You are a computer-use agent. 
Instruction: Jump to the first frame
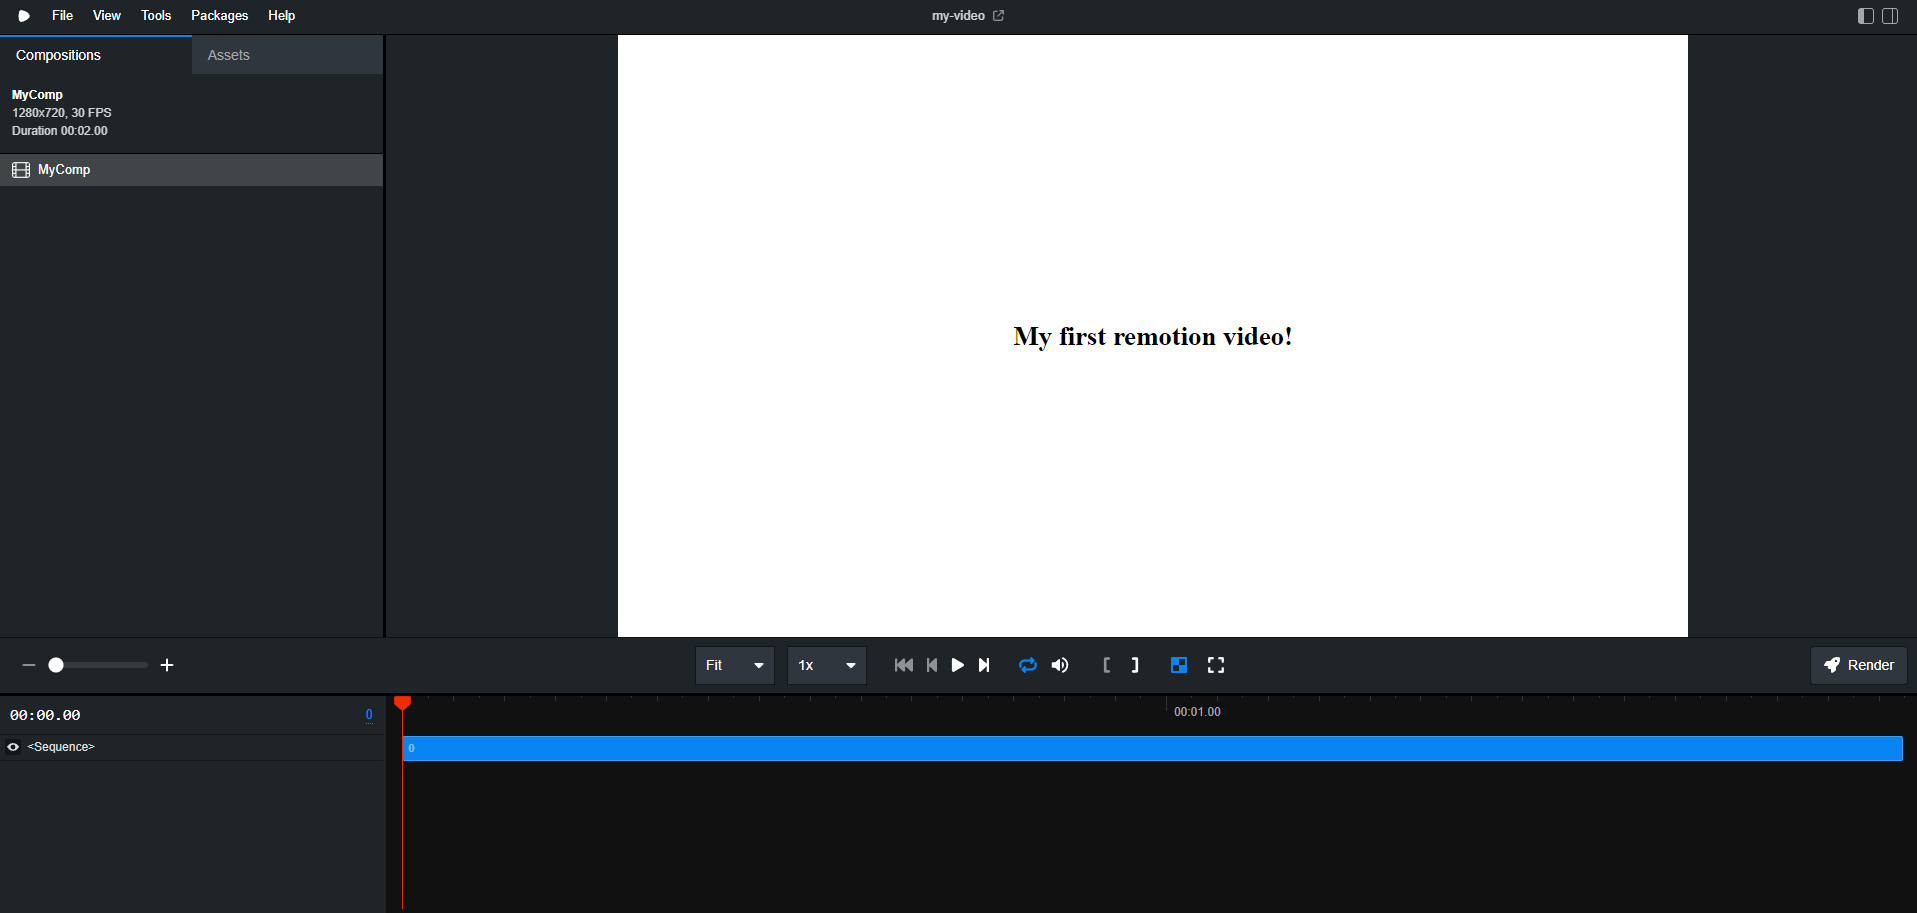(903, 665)
